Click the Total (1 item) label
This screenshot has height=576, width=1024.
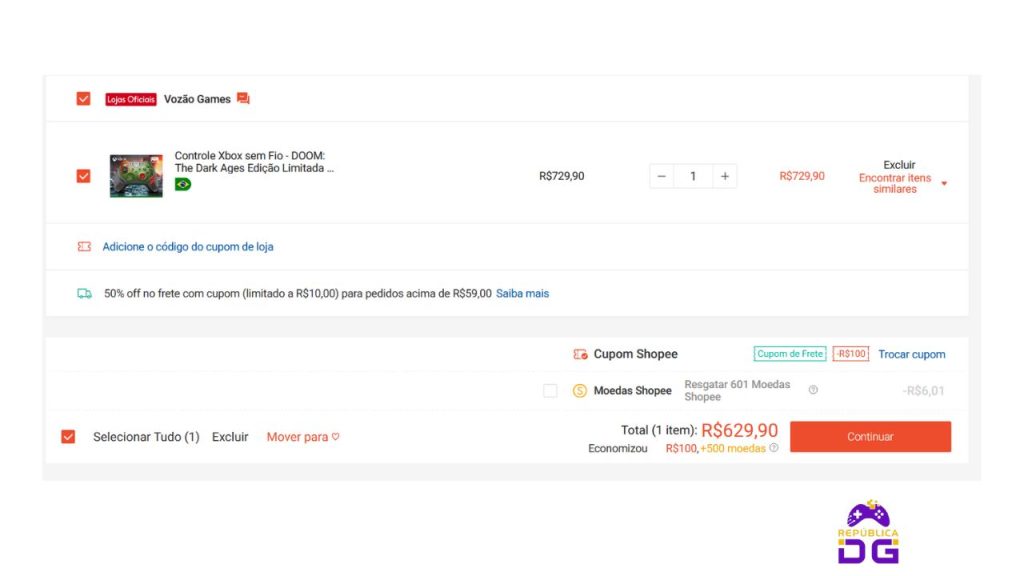pyautogui.click(x=659, y=430)
